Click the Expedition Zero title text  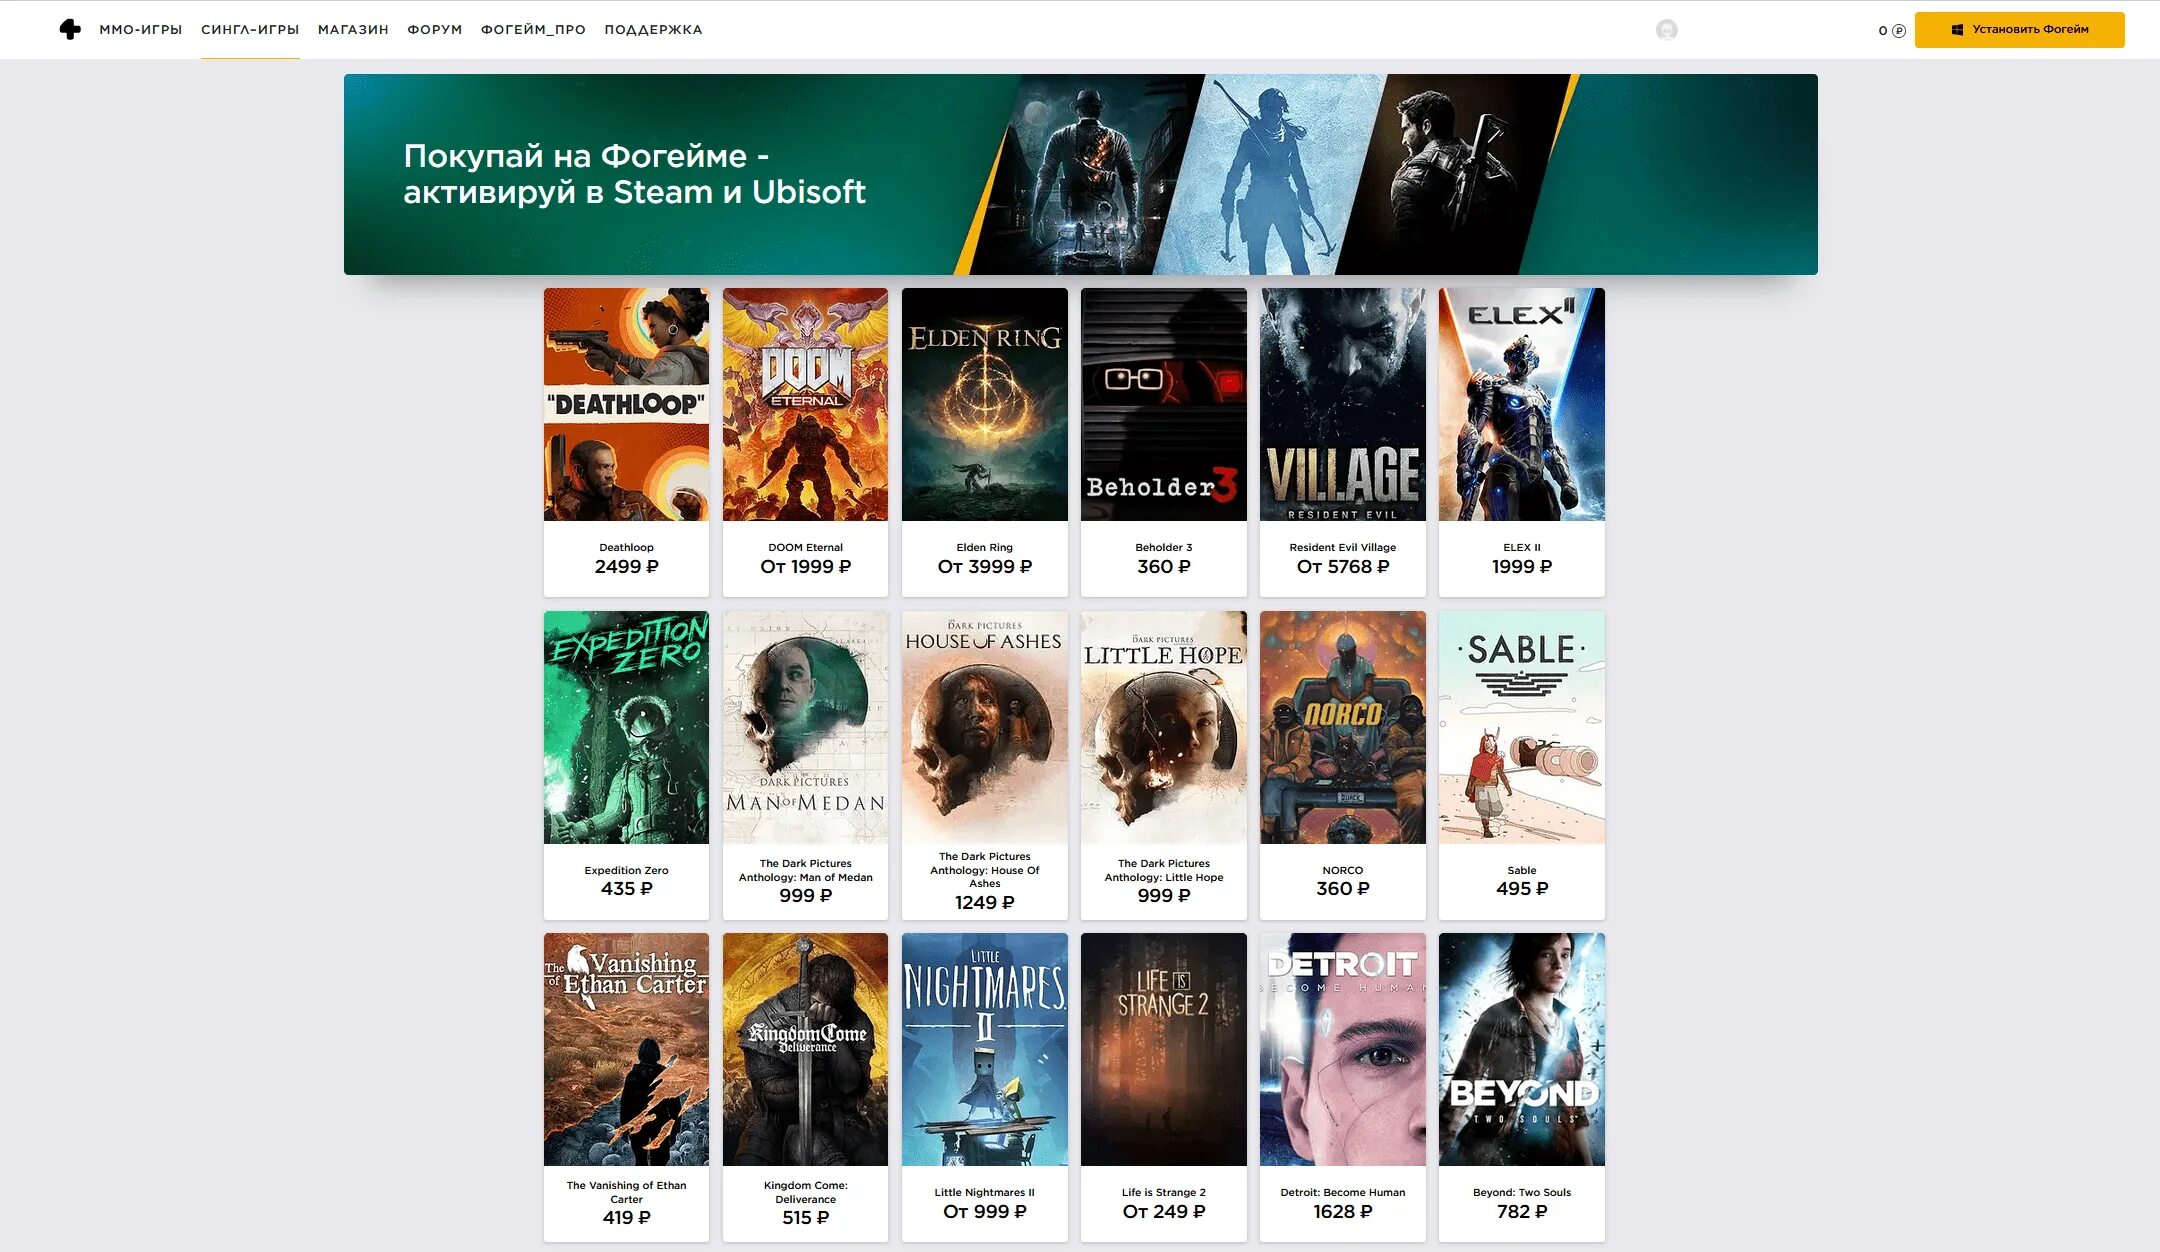tap(626, 870)
